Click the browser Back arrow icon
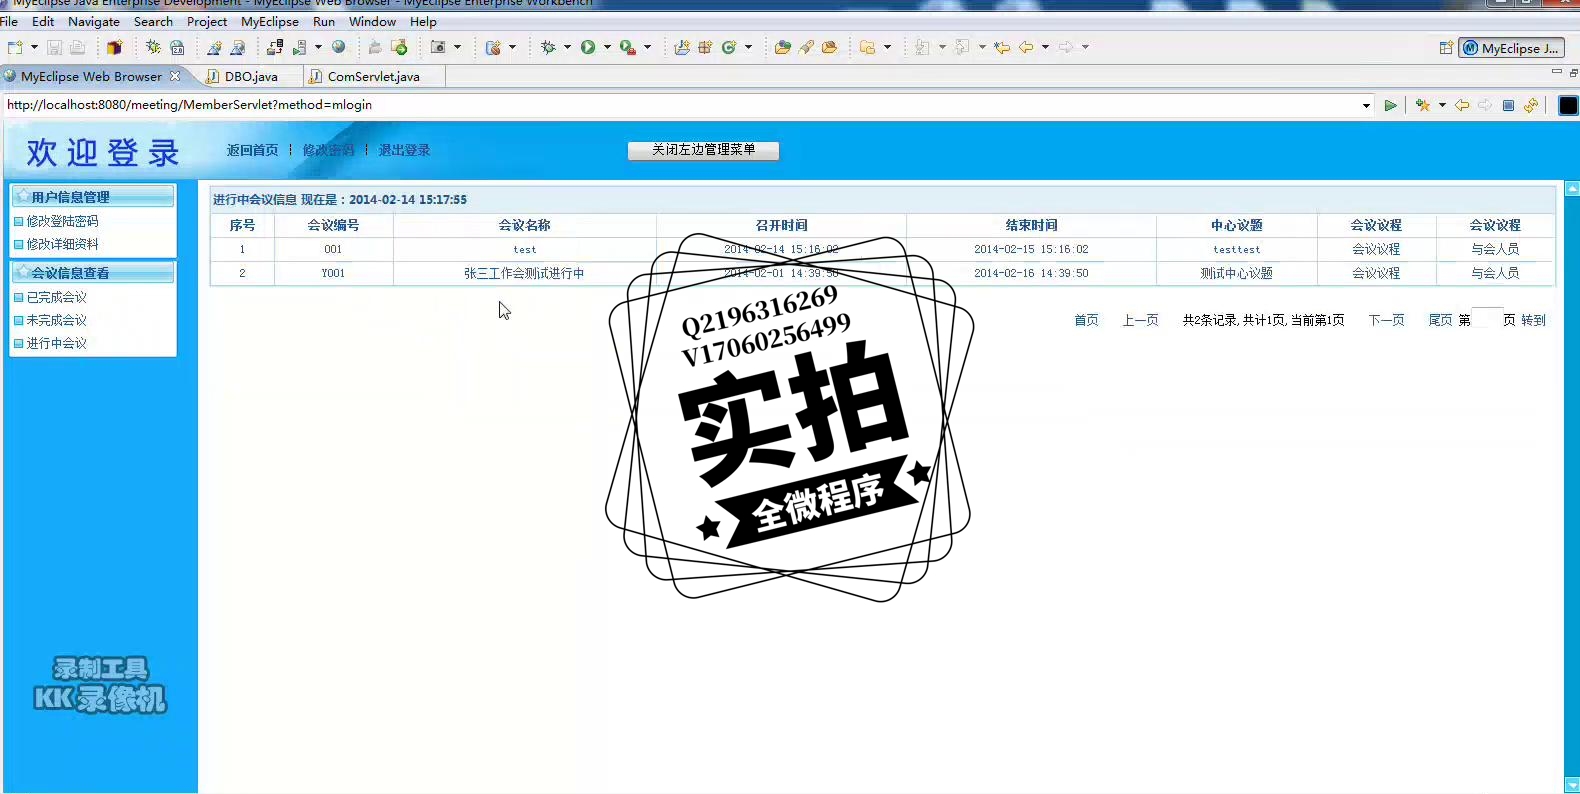This screenshot has width=1580, height=794. pyautogui.click(x=1462, y=105)
